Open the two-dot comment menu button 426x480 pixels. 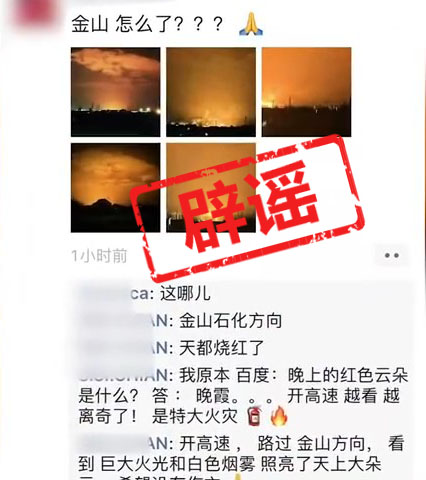click(391, 256)
